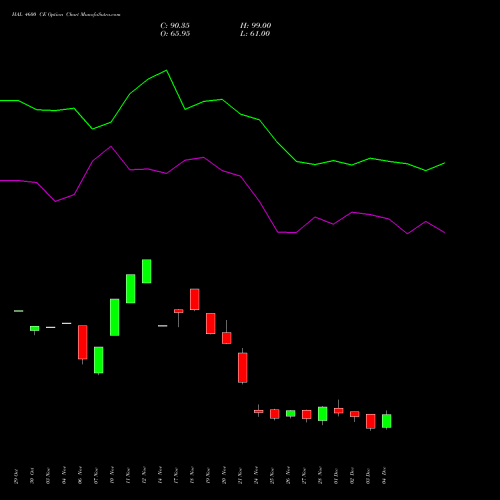Click the green candlestick for 30 Oct
The image size is (500, 500).
click(35, 328)
